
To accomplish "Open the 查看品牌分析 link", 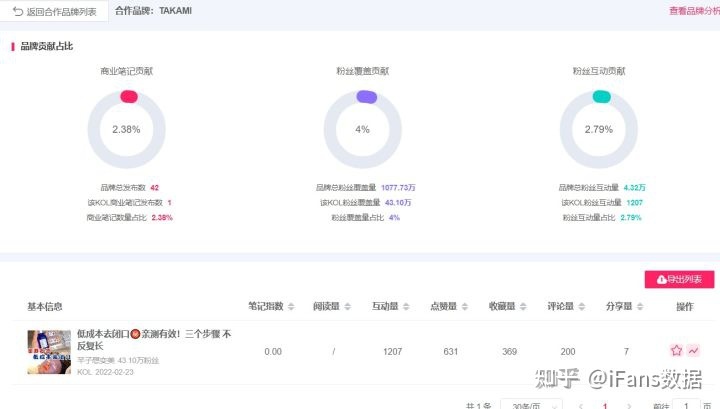I will coord(694,11).
